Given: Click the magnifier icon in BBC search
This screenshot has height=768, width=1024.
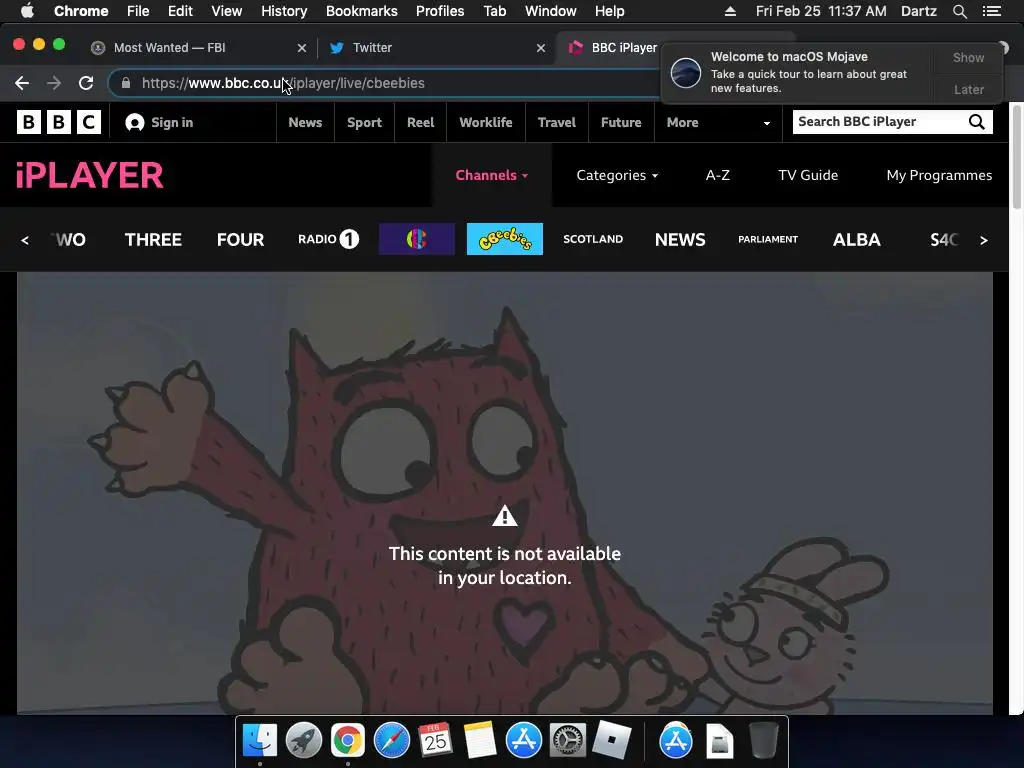Looking at the screenshot, I should (x=976, y=122).
